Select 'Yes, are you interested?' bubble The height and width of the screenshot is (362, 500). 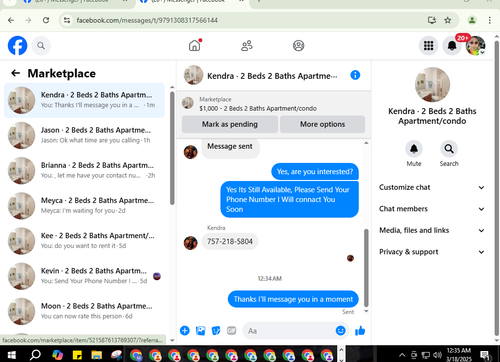coord(315,172)
